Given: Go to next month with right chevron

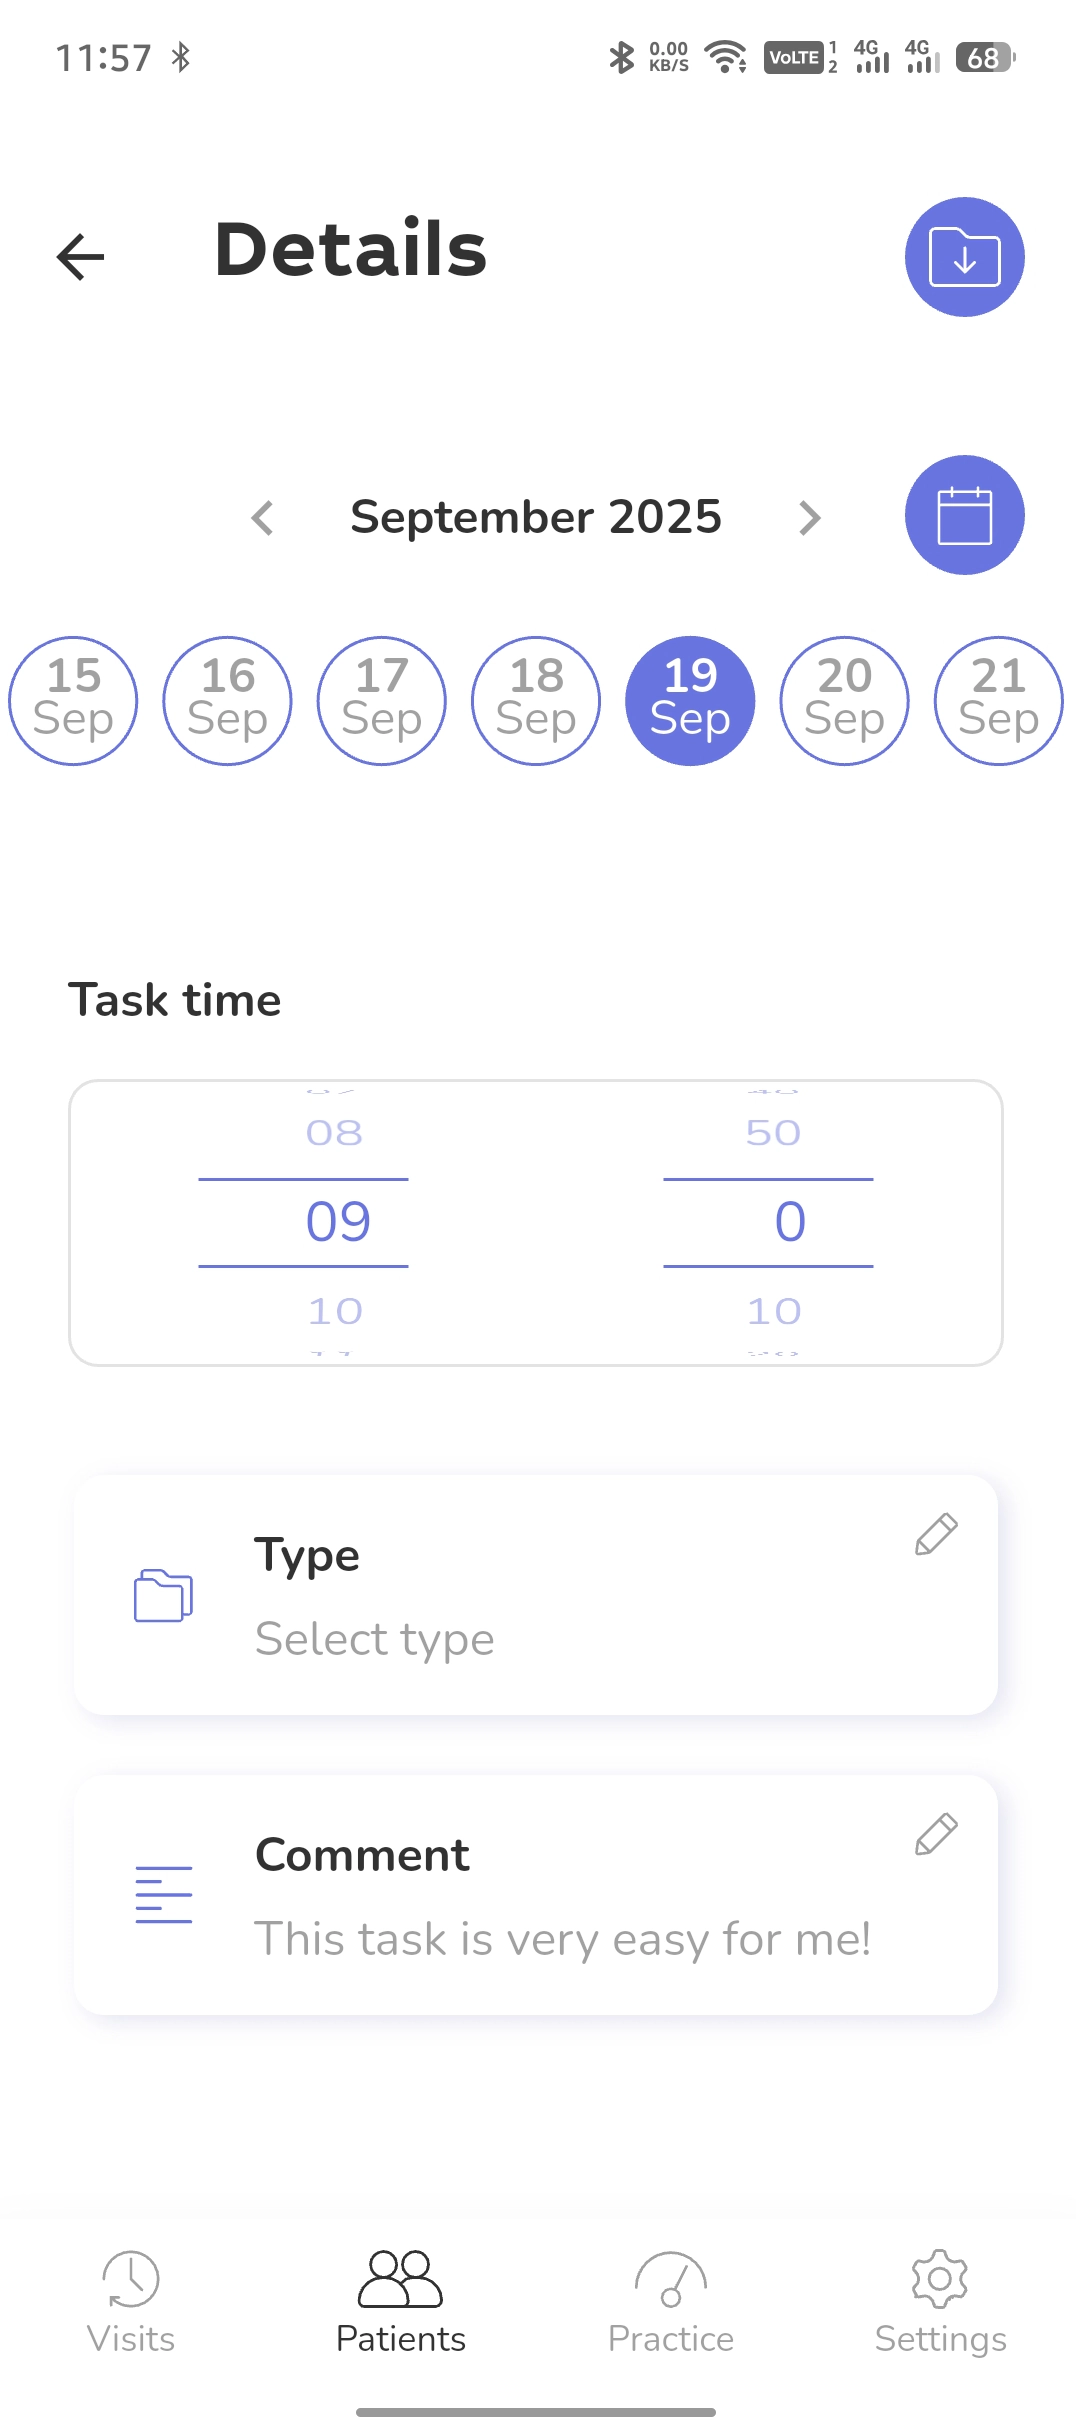Looking at the screenshot, I should [809, 517].
